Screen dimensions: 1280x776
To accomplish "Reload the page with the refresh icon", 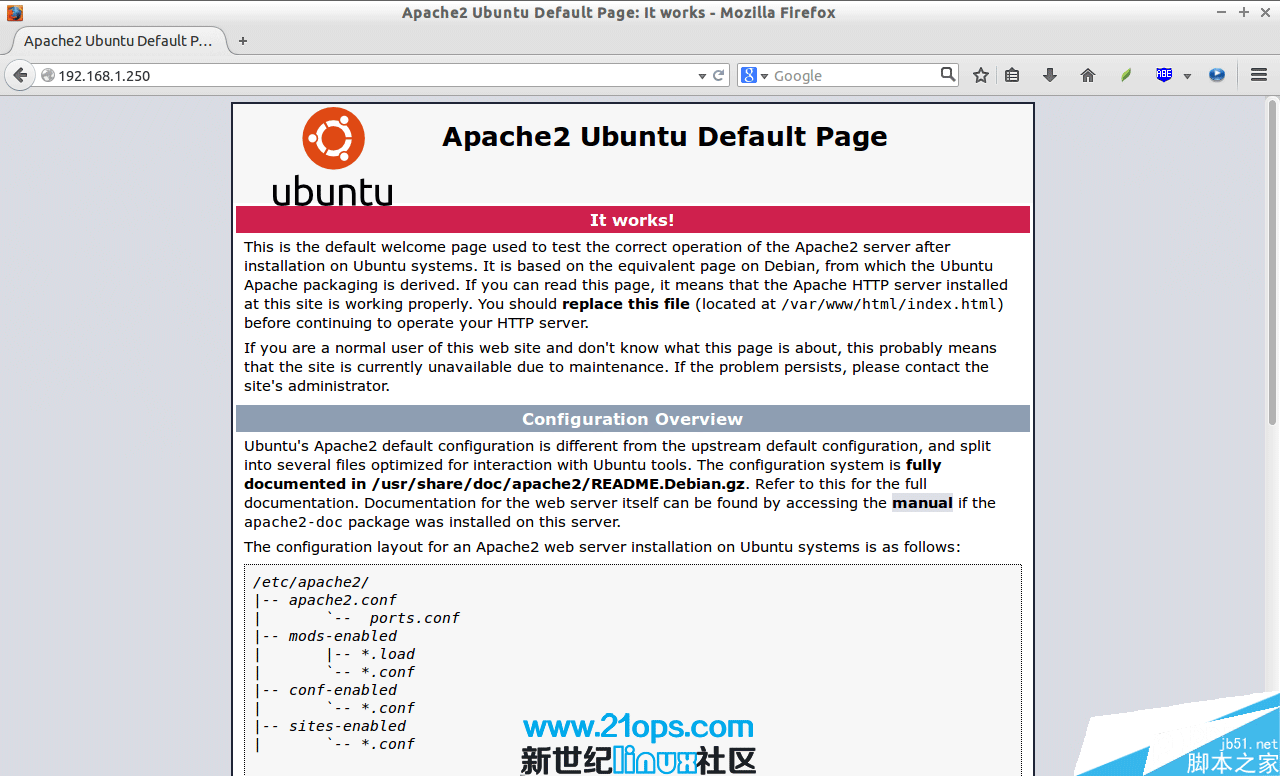I will (x=718, y=76).
